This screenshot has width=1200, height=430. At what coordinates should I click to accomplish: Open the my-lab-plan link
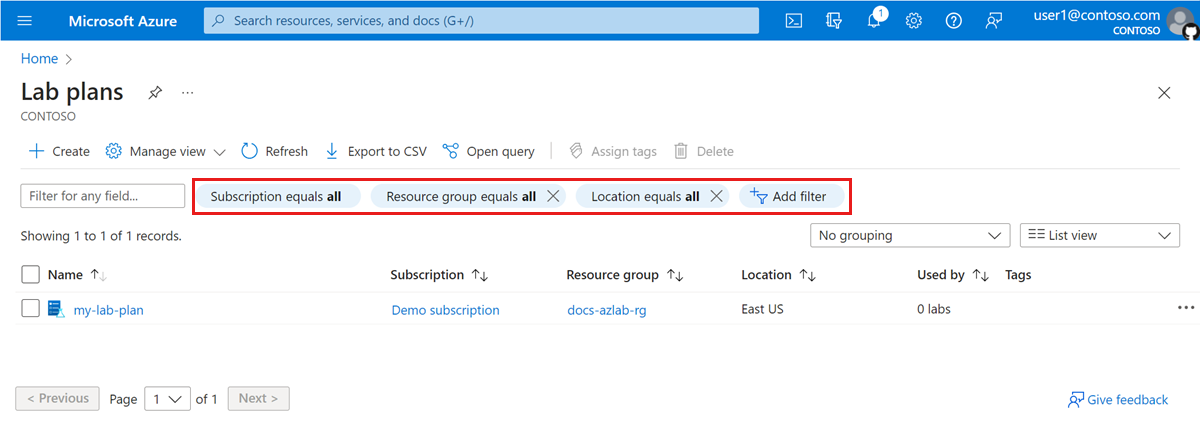(108, 310)
